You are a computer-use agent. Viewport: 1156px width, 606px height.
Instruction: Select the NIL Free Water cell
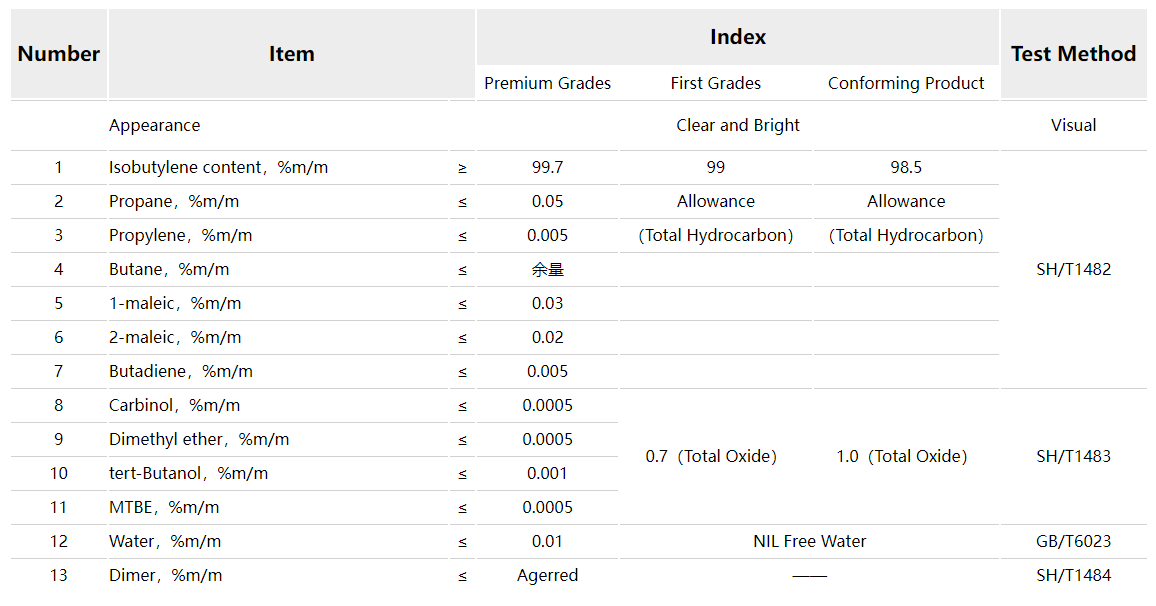[x=809, y=541]
